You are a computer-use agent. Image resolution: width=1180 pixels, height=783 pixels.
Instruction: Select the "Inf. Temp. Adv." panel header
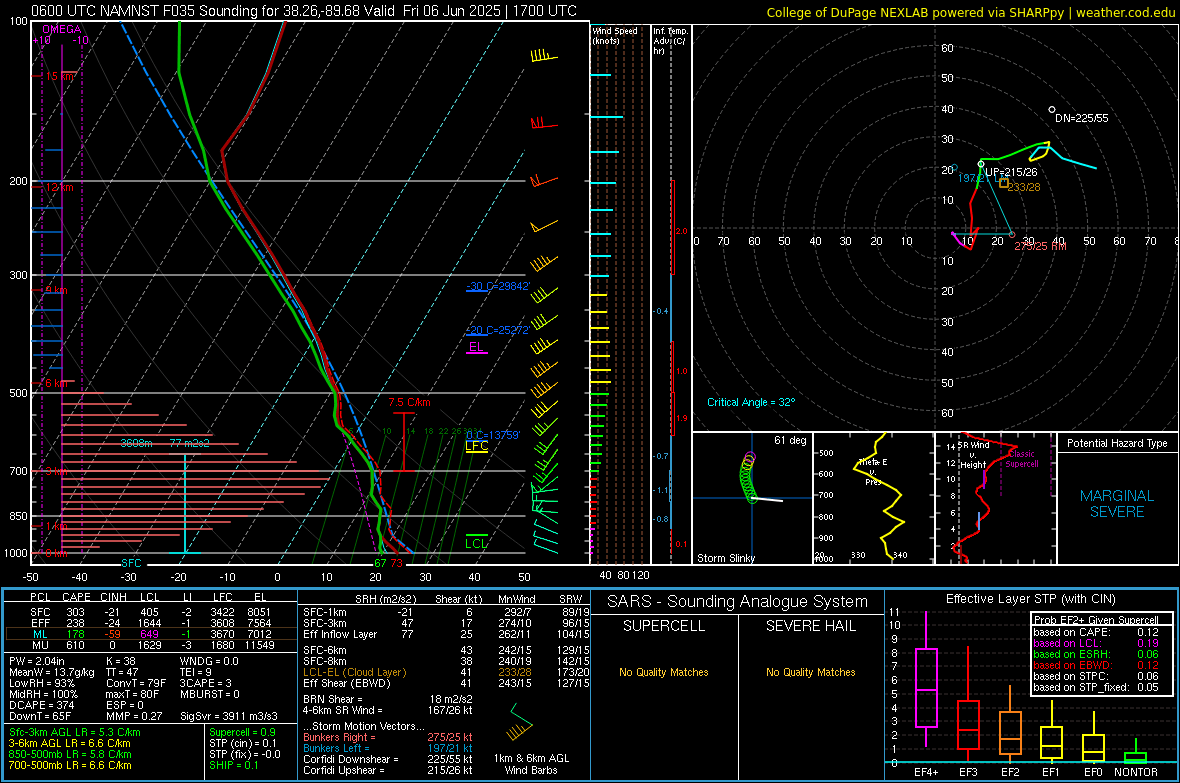tap(670, 41)
